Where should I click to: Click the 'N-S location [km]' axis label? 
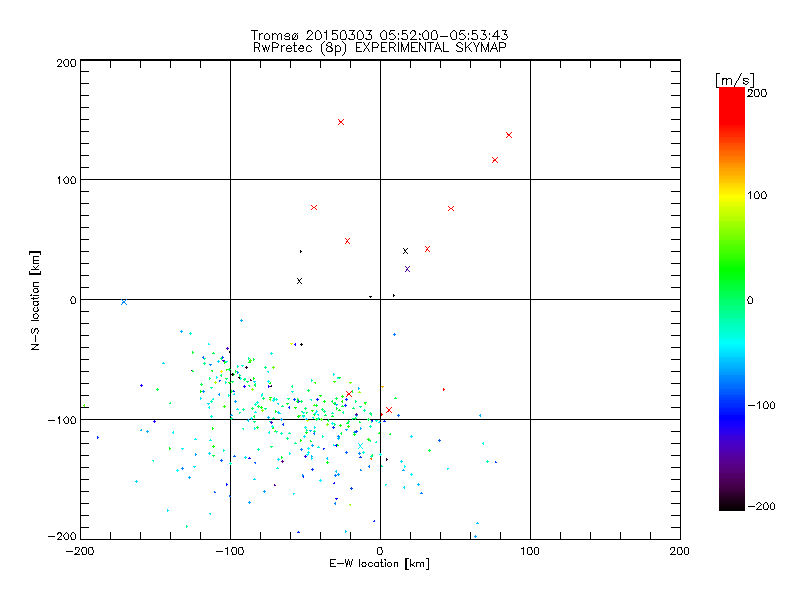click(35, 300)
